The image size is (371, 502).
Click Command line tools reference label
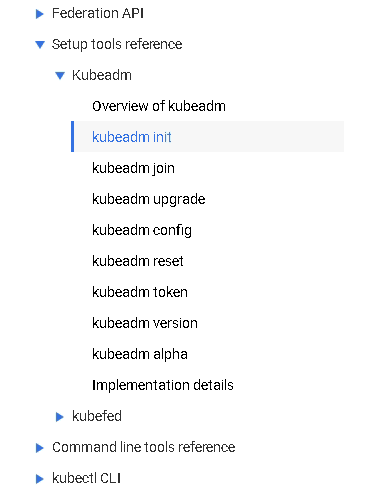point(144,447)
